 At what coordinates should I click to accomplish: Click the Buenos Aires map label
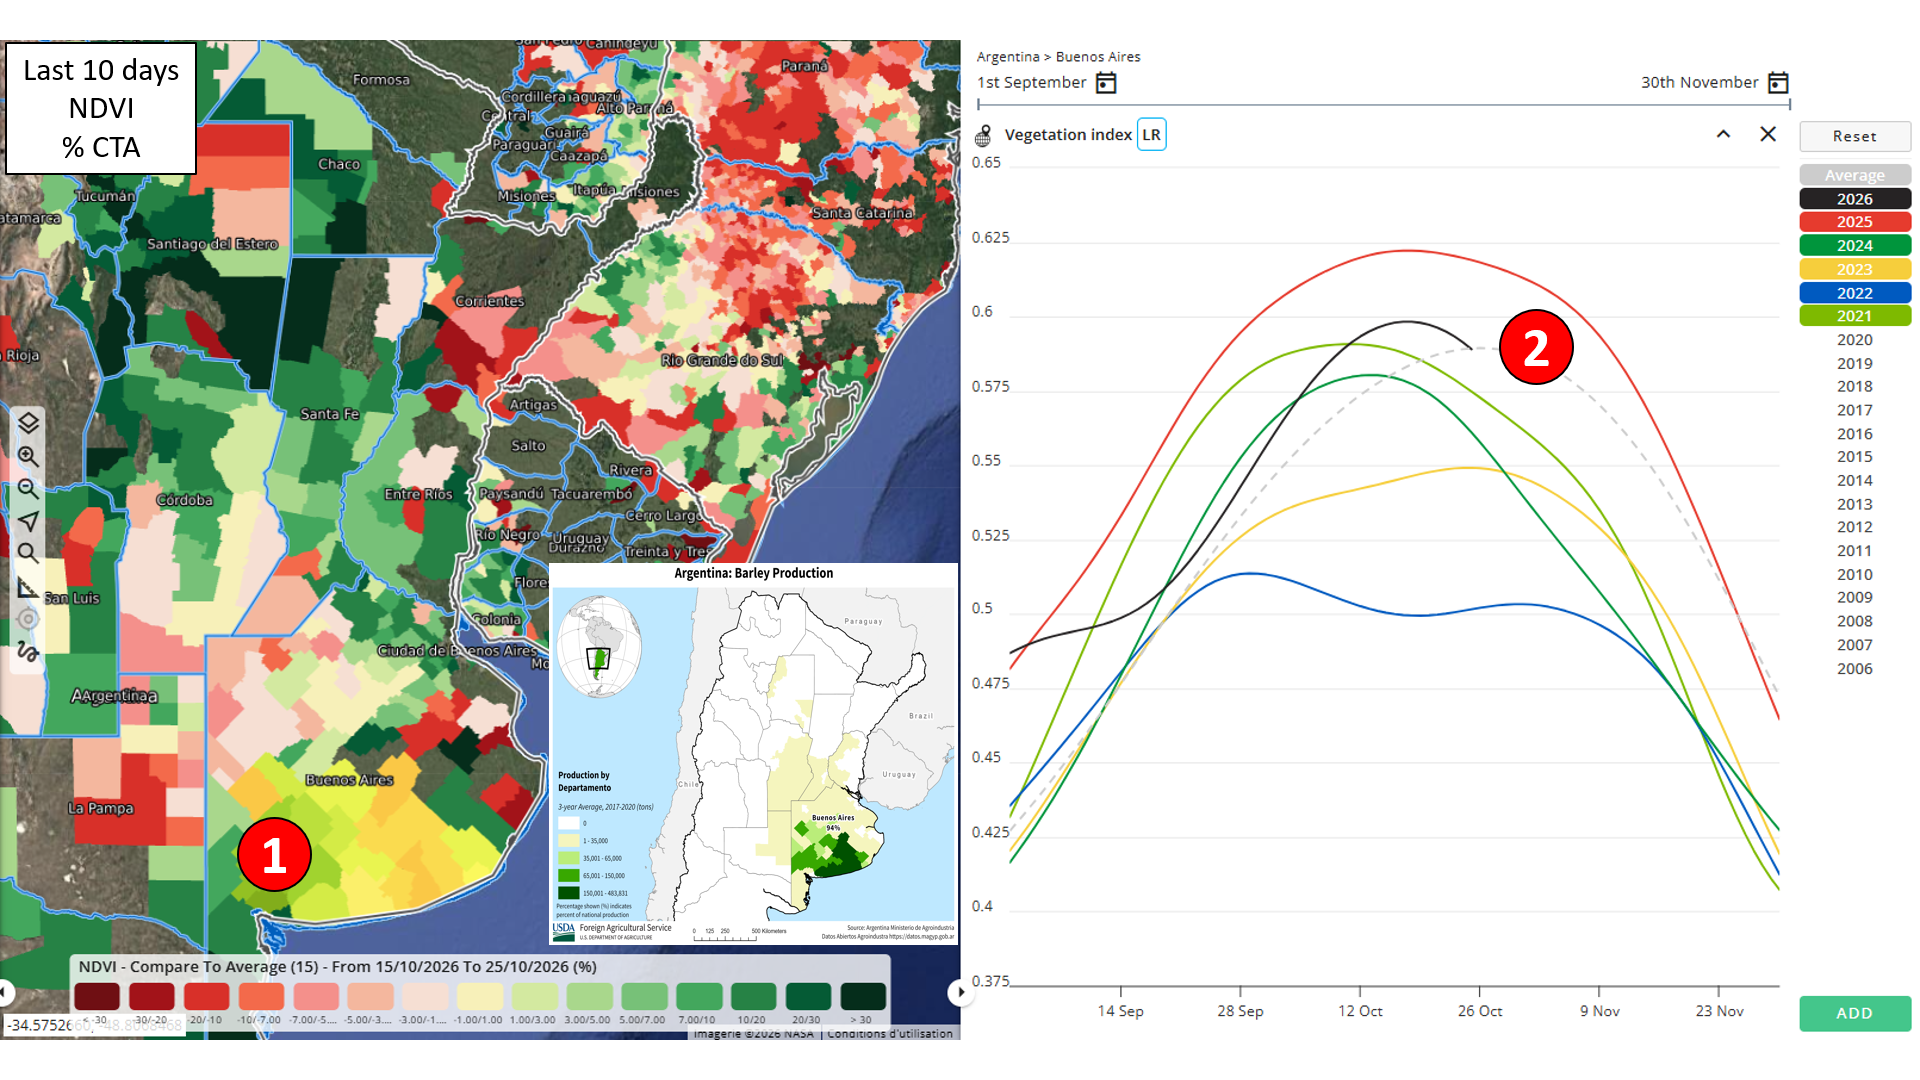349,780
